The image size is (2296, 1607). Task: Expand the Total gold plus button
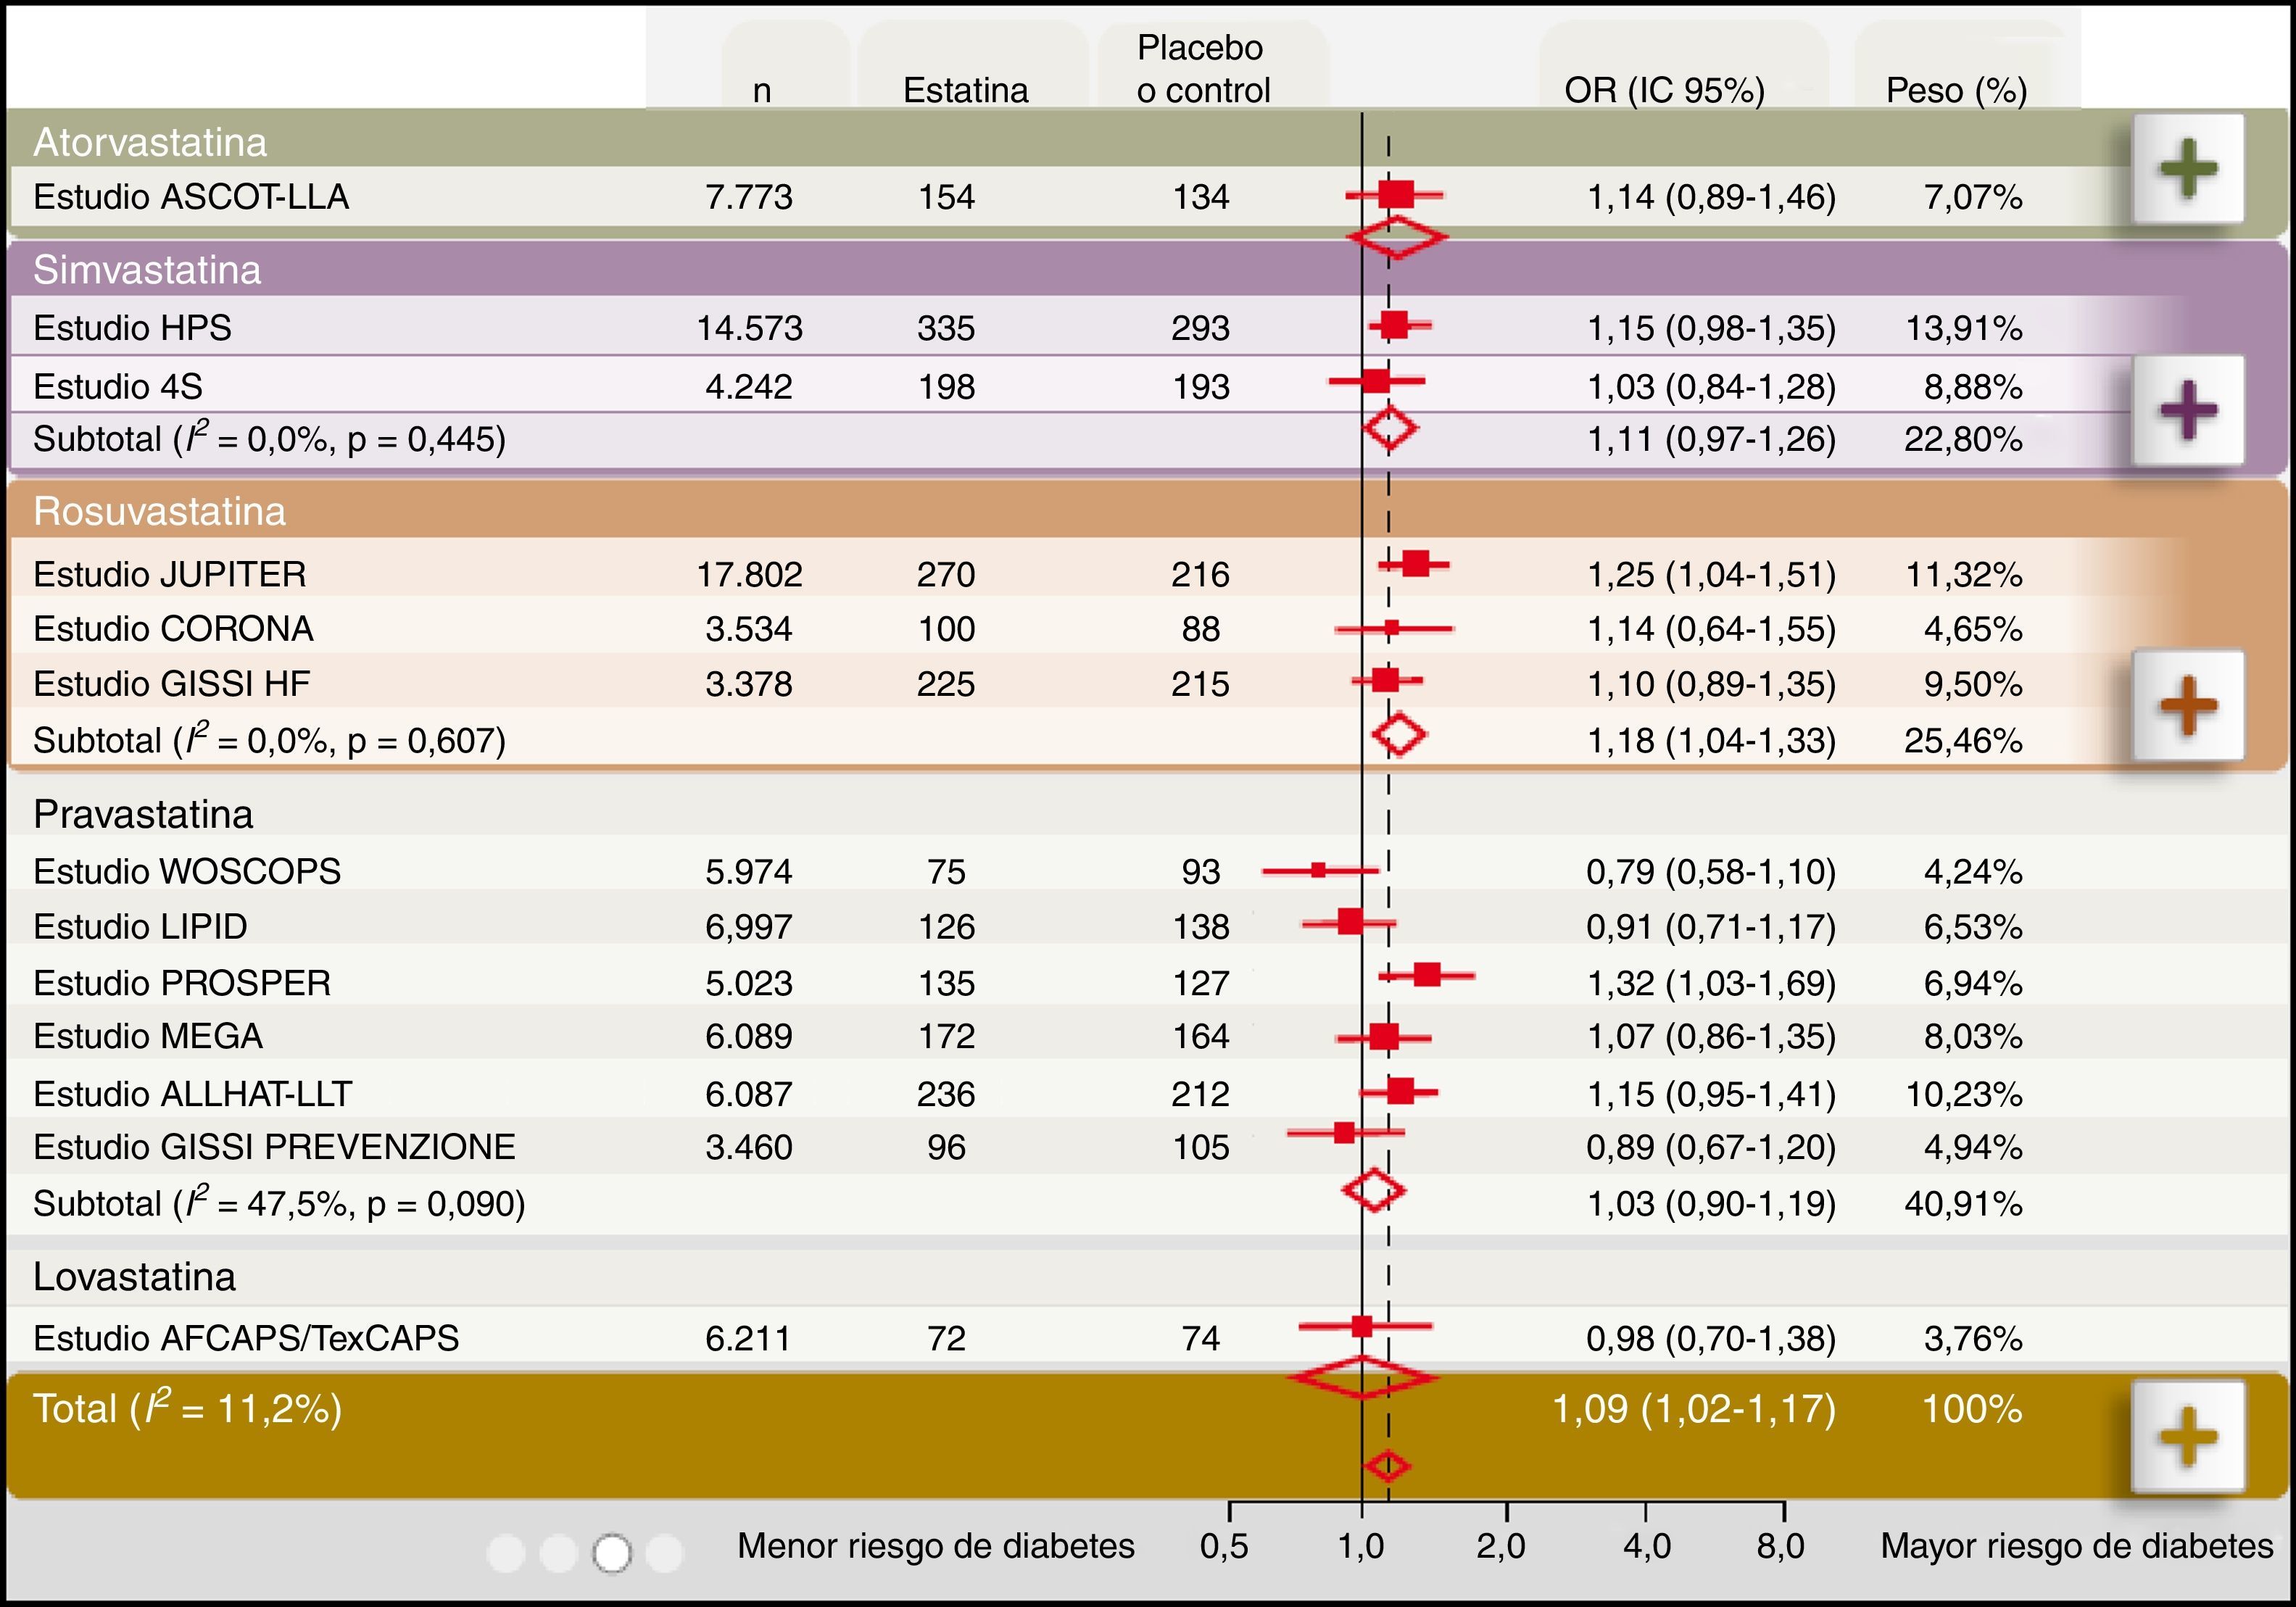click(x=2188, y=1437)
